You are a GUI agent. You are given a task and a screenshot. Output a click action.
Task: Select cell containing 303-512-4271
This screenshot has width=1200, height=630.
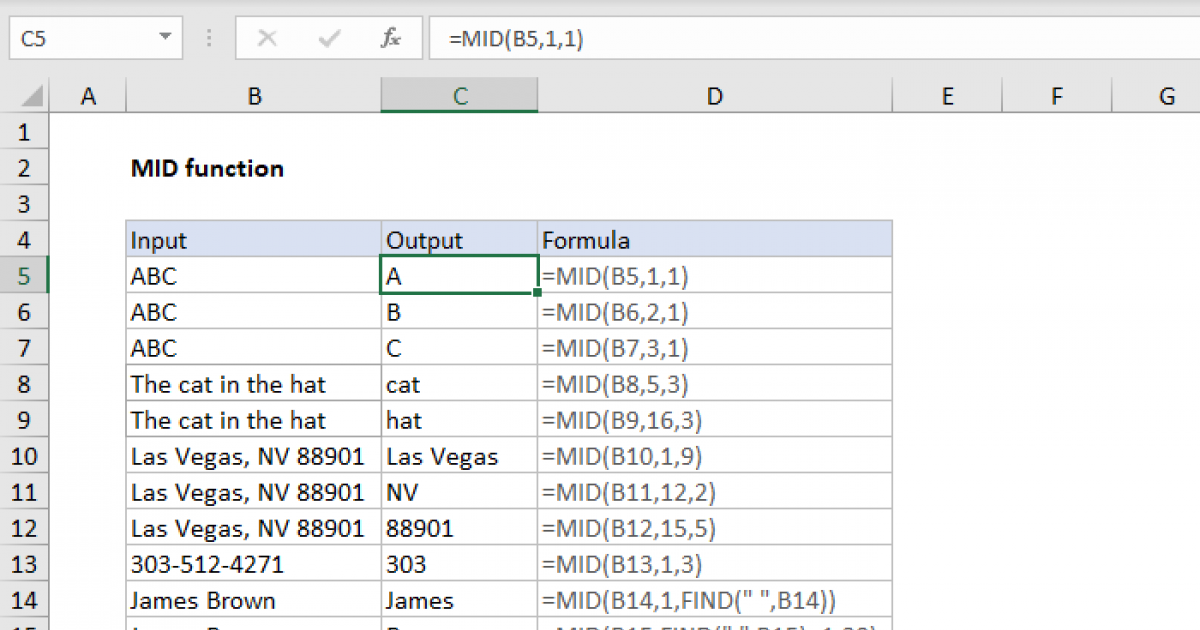pos(253,564)
